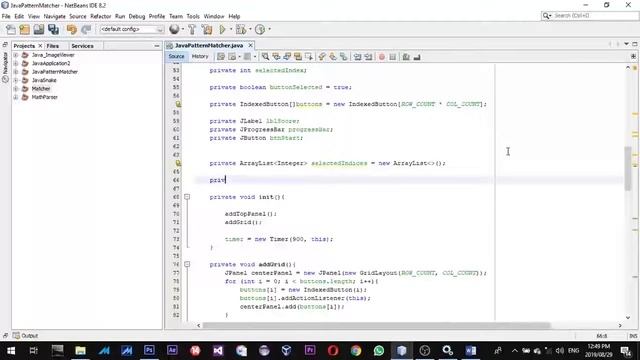Switch the editor to History view
Screen dimensions: 640x360
[200, 56]
